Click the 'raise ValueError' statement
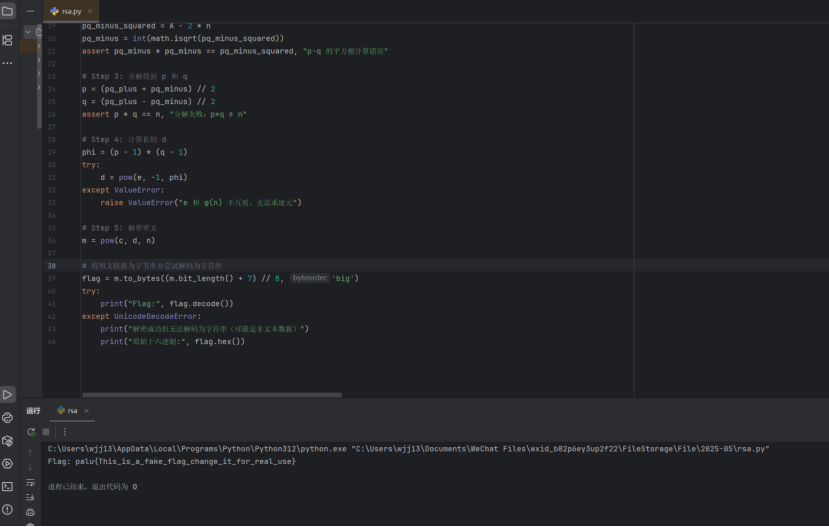Screen dimensions: 829x527 (201, 202)
